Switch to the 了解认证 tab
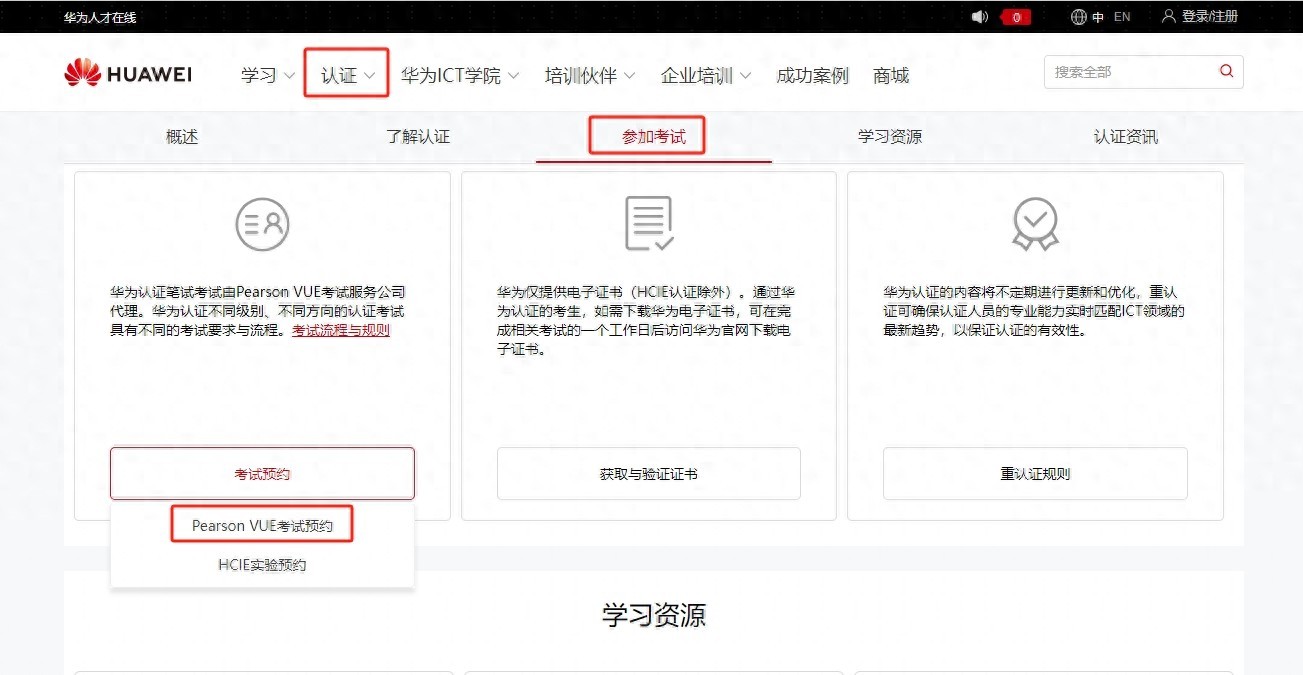 click(x=418, y=137)
